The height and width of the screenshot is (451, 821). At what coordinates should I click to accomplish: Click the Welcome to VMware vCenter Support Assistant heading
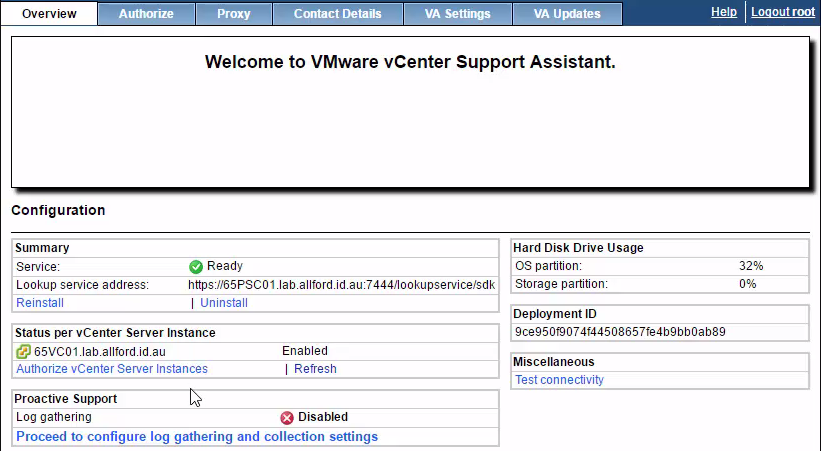[410, 62]
